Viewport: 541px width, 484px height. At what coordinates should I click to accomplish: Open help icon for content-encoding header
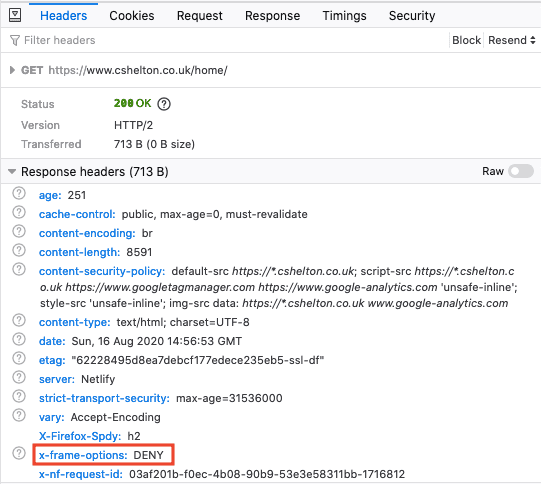pyautogui.click(x=19, y=231)
